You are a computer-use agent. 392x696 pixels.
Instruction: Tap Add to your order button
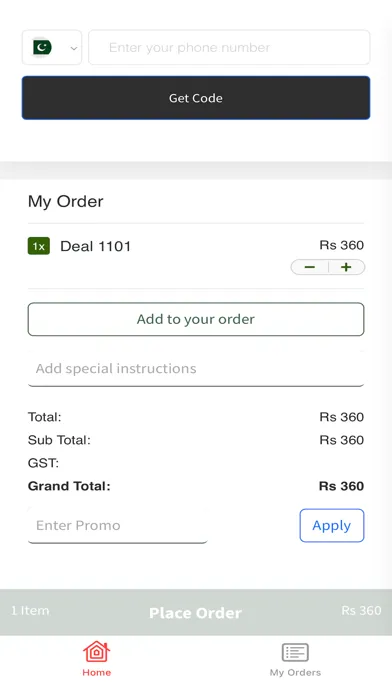click(x=196, y=319)
